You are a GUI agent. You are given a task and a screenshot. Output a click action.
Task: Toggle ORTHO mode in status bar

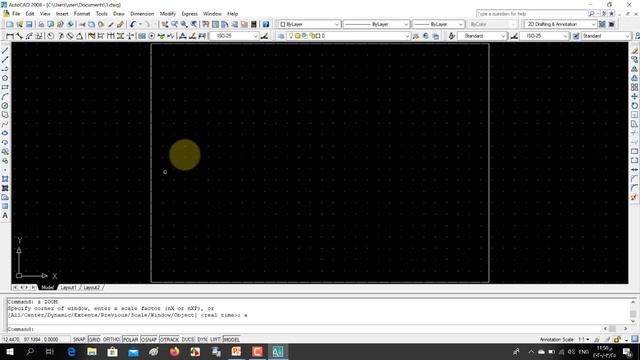coord(111,340)
